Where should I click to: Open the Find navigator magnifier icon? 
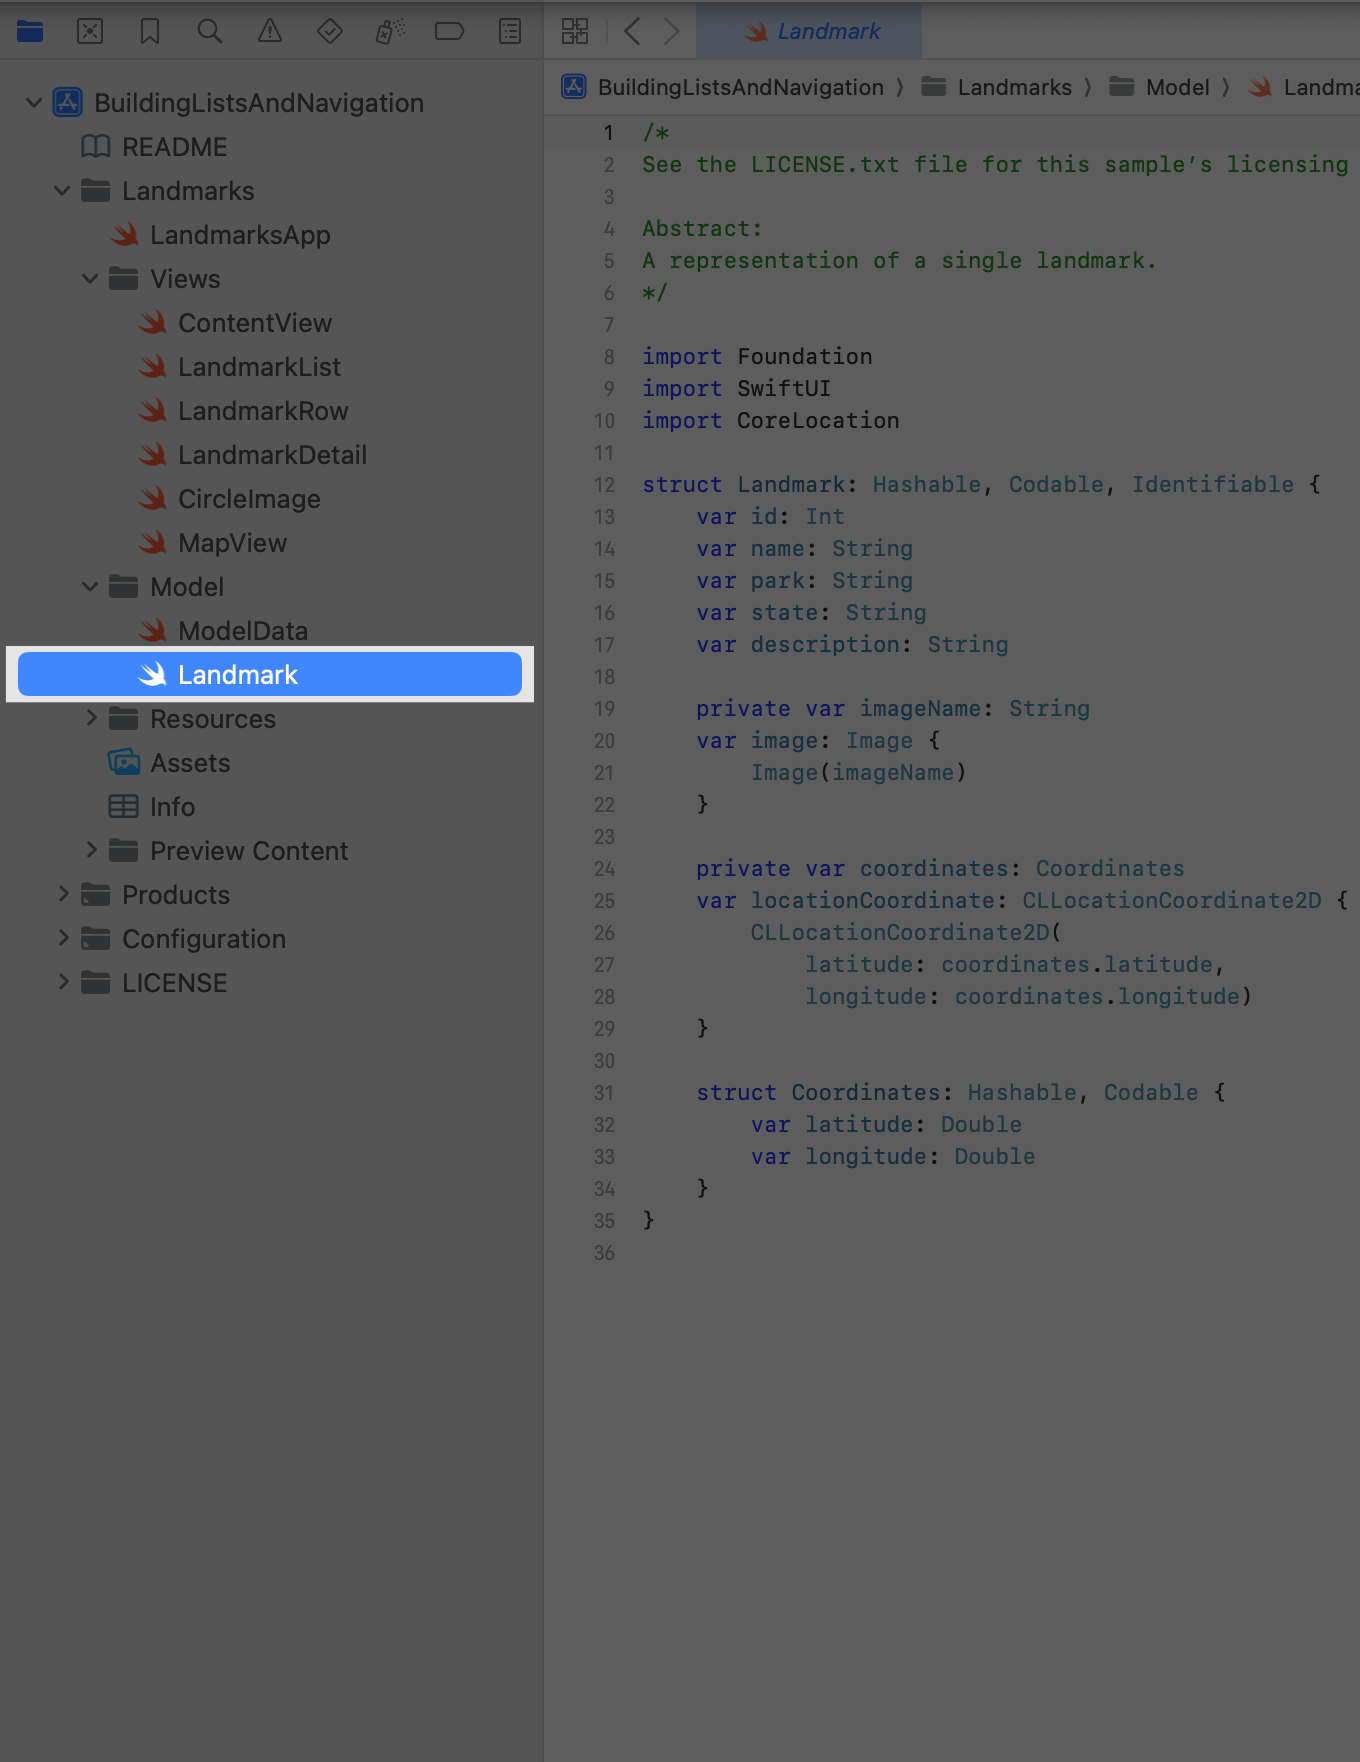click(210, 32)
